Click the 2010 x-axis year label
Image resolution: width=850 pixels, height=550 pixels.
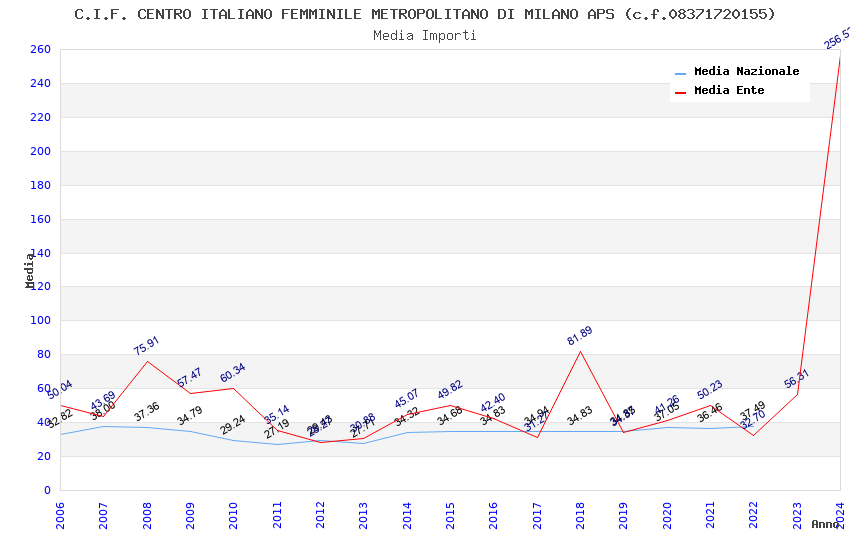coord(234,515)
